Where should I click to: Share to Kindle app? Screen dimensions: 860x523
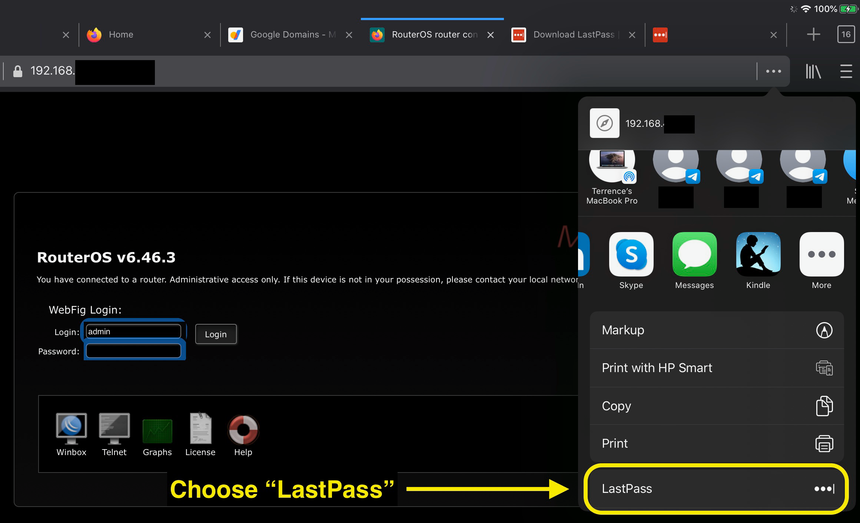758,255
